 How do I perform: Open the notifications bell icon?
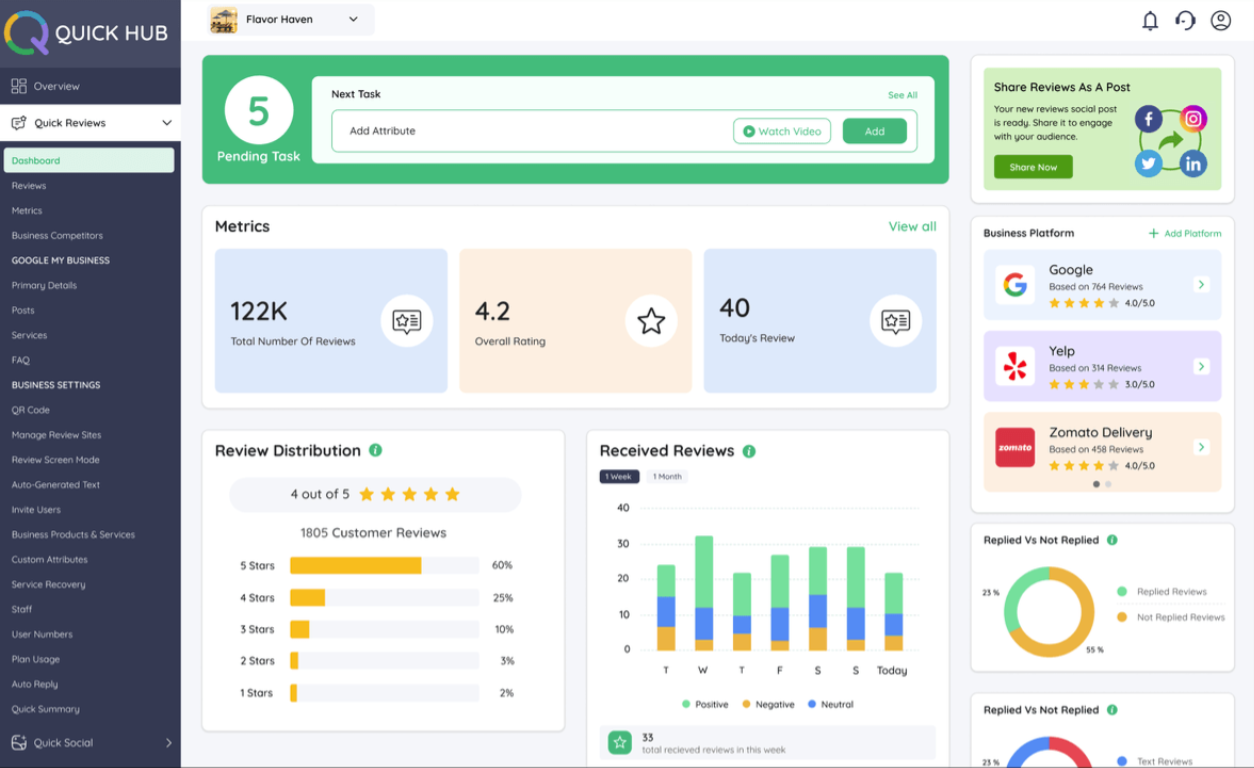(x=1149, y=20)
